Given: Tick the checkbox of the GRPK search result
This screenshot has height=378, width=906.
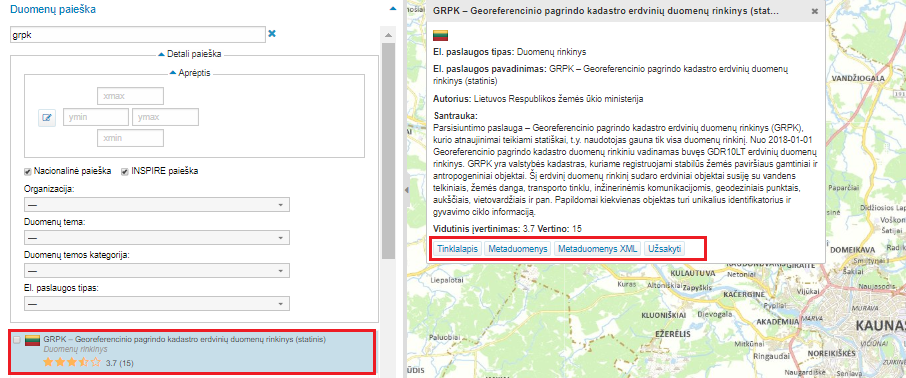Looking at the screenshot, I should pos(17,340).
